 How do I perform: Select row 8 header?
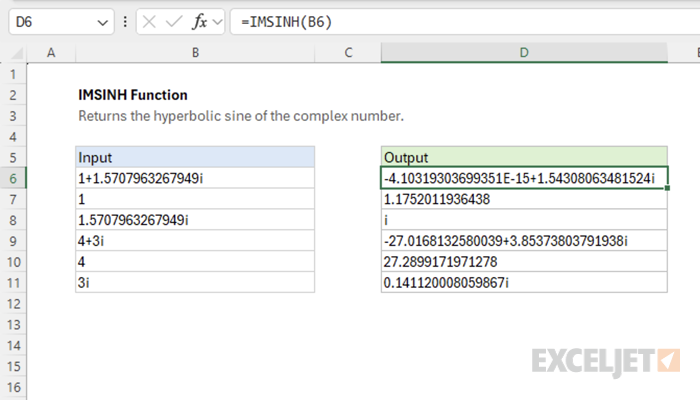(13, 220)
